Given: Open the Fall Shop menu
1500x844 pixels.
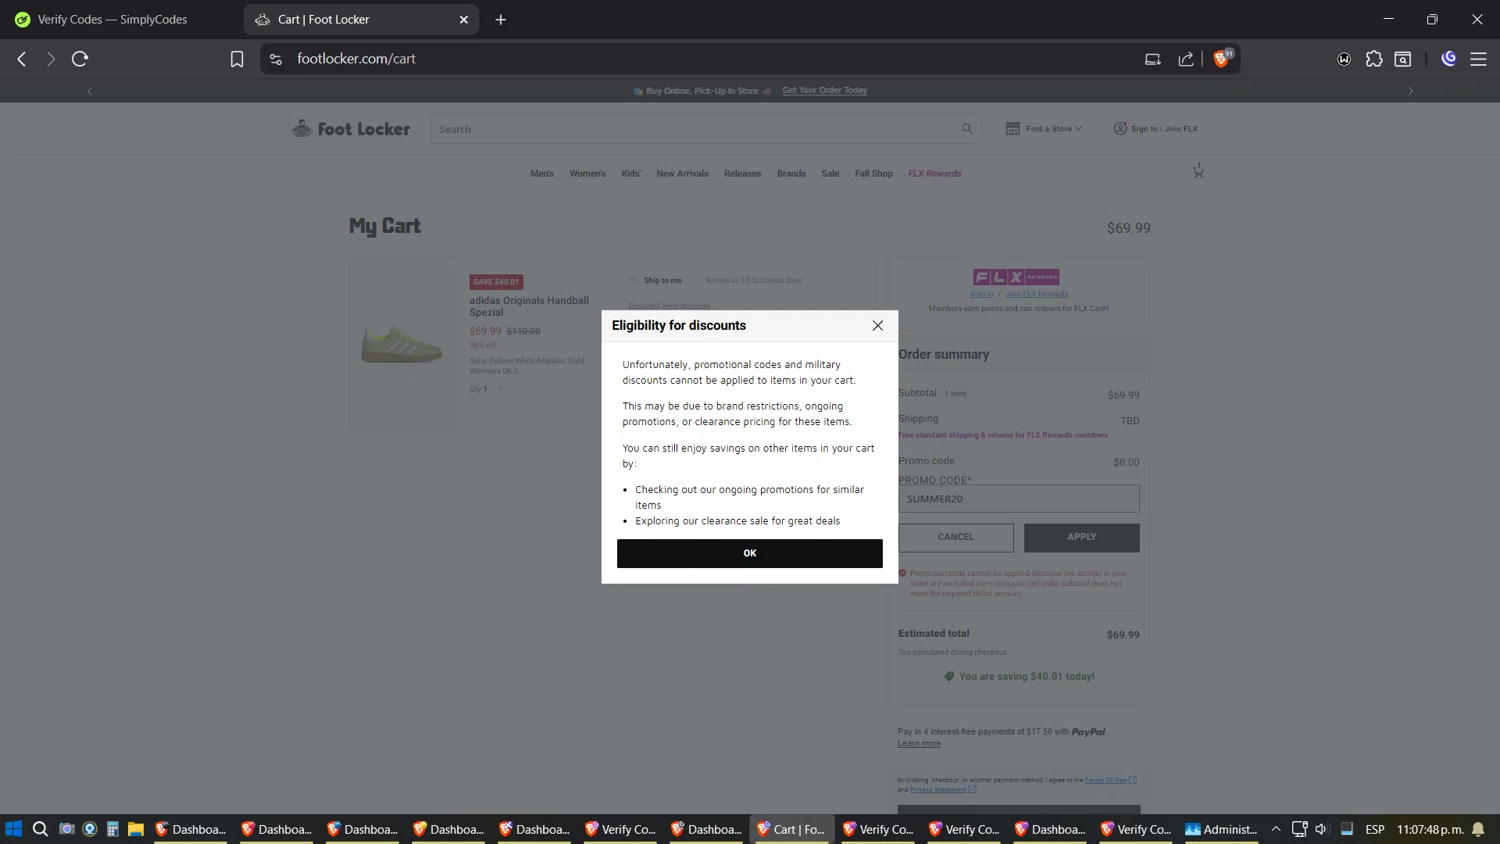Looking at the screenshot, I should coord(873,174).
